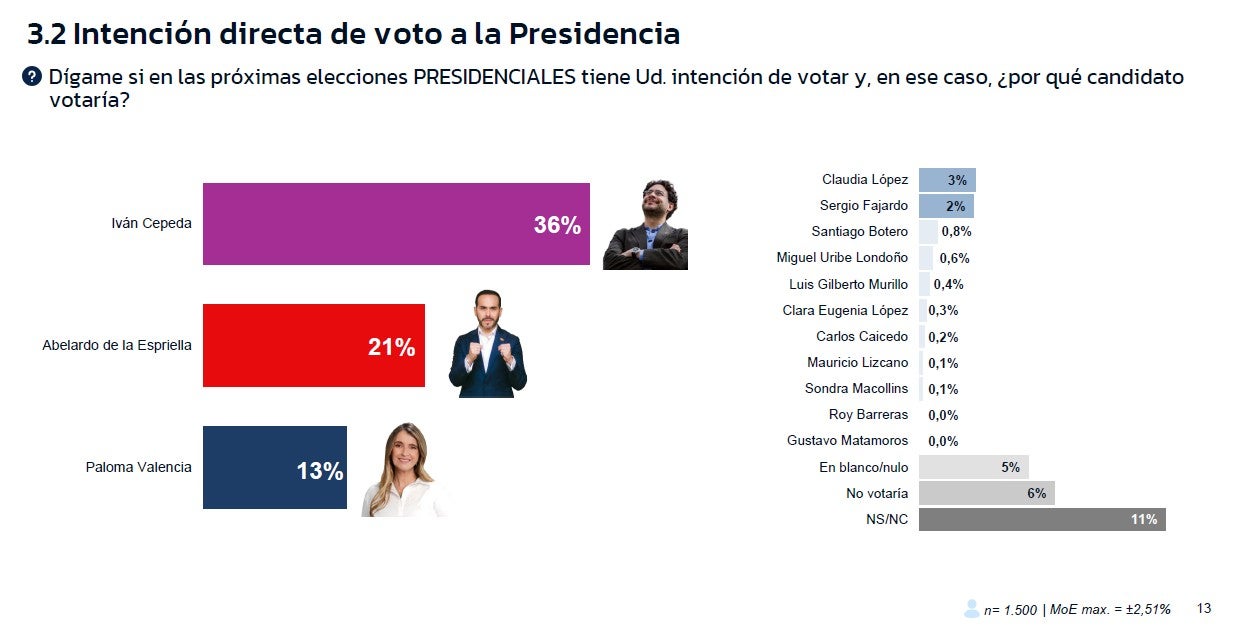The image size is (1258, 639).
Task: Click Abelardo de la Espriella's portrait photo
Action: pos(487,345)
